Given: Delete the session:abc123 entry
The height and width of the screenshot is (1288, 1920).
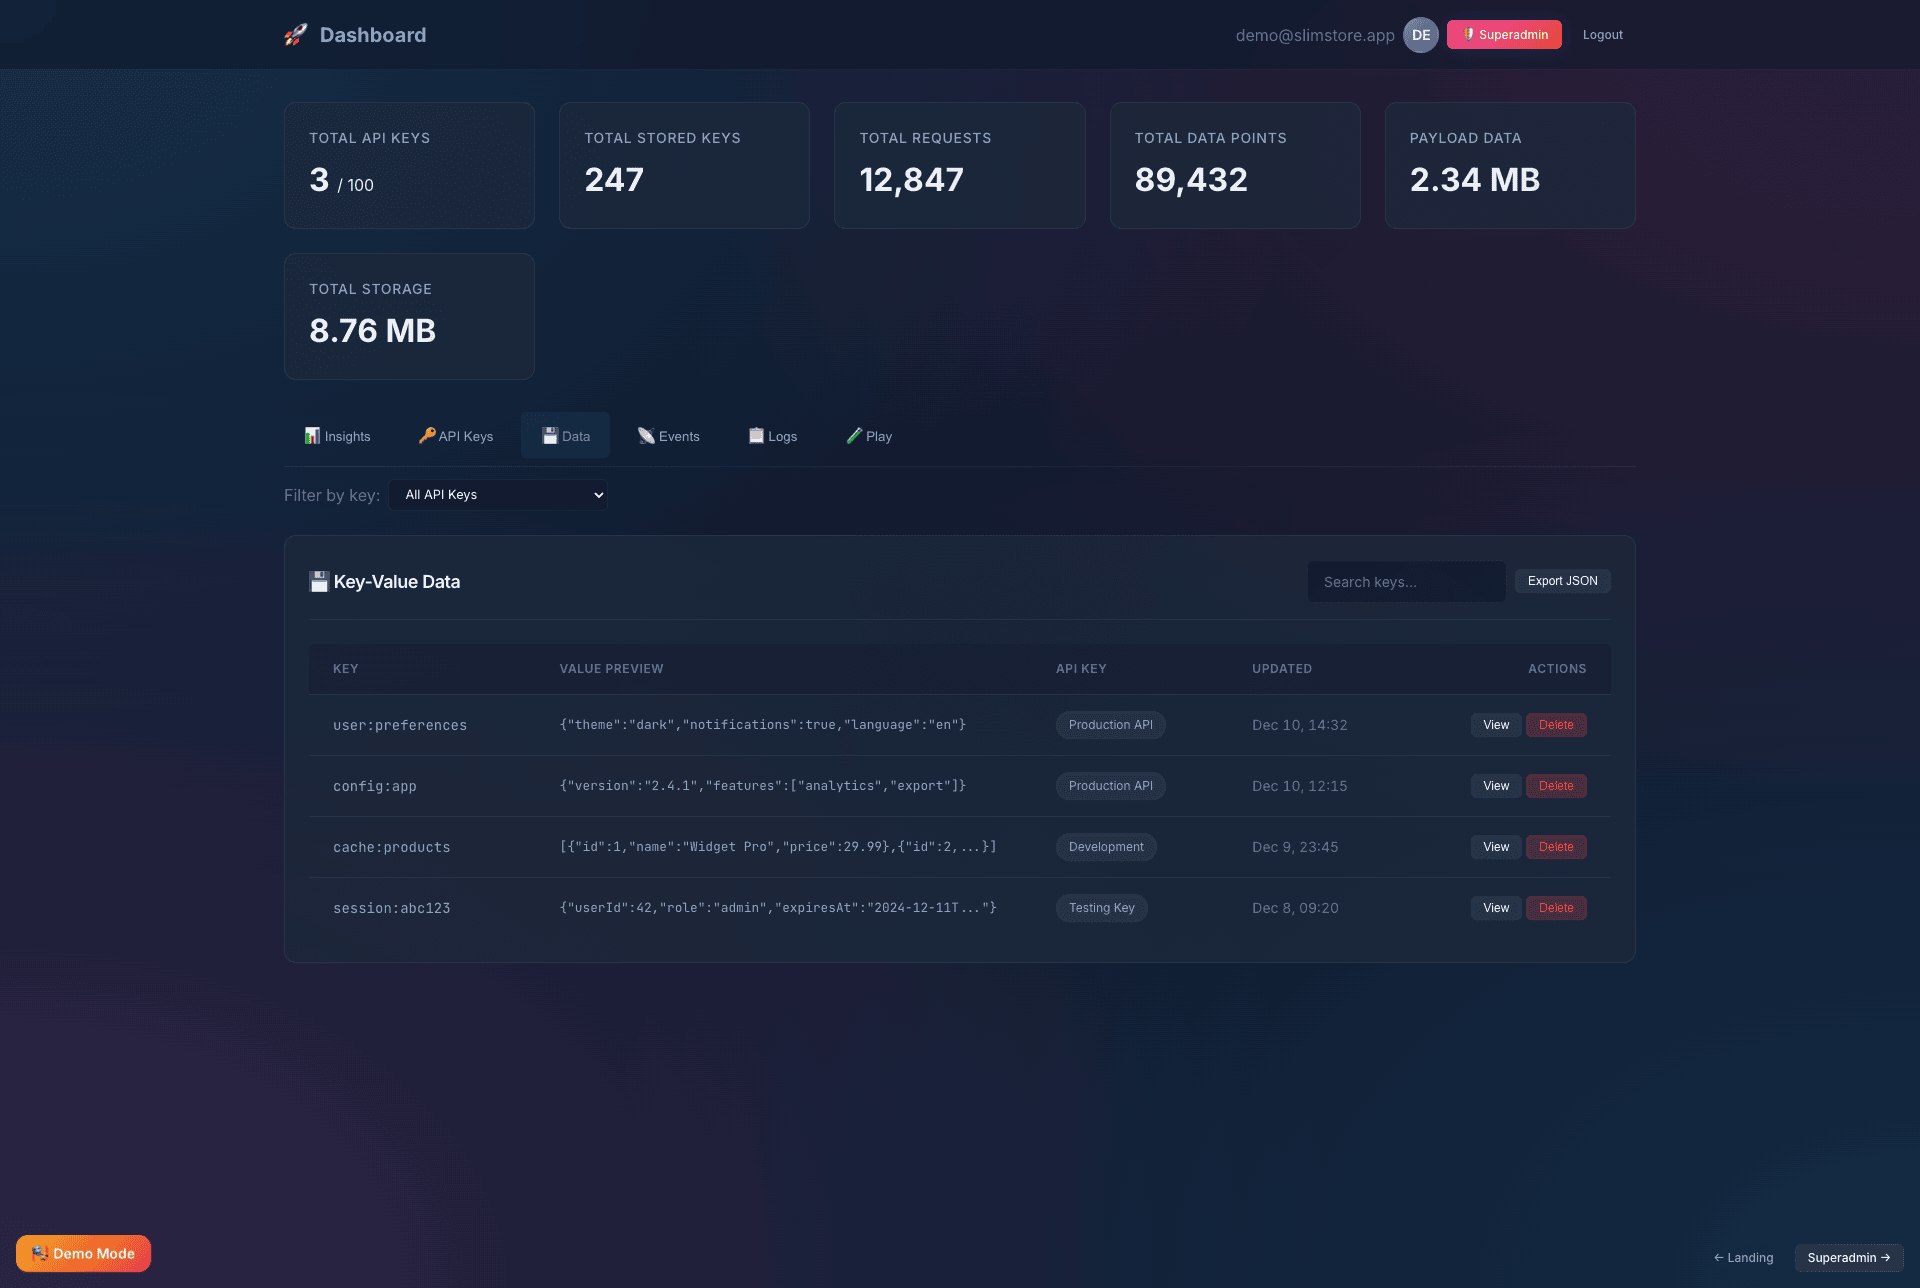Looking at the screenshot, I should point(1555,908).
